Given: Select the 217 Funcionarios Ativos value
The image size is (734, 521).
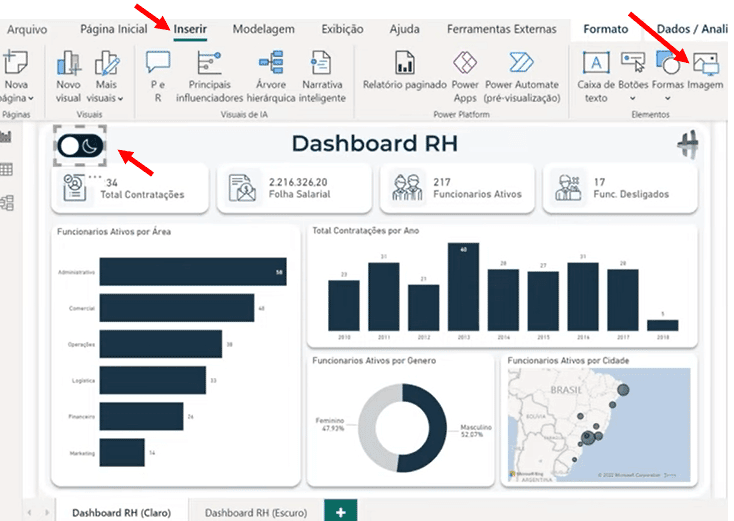Looking at the screenshot, I should 441,182.
